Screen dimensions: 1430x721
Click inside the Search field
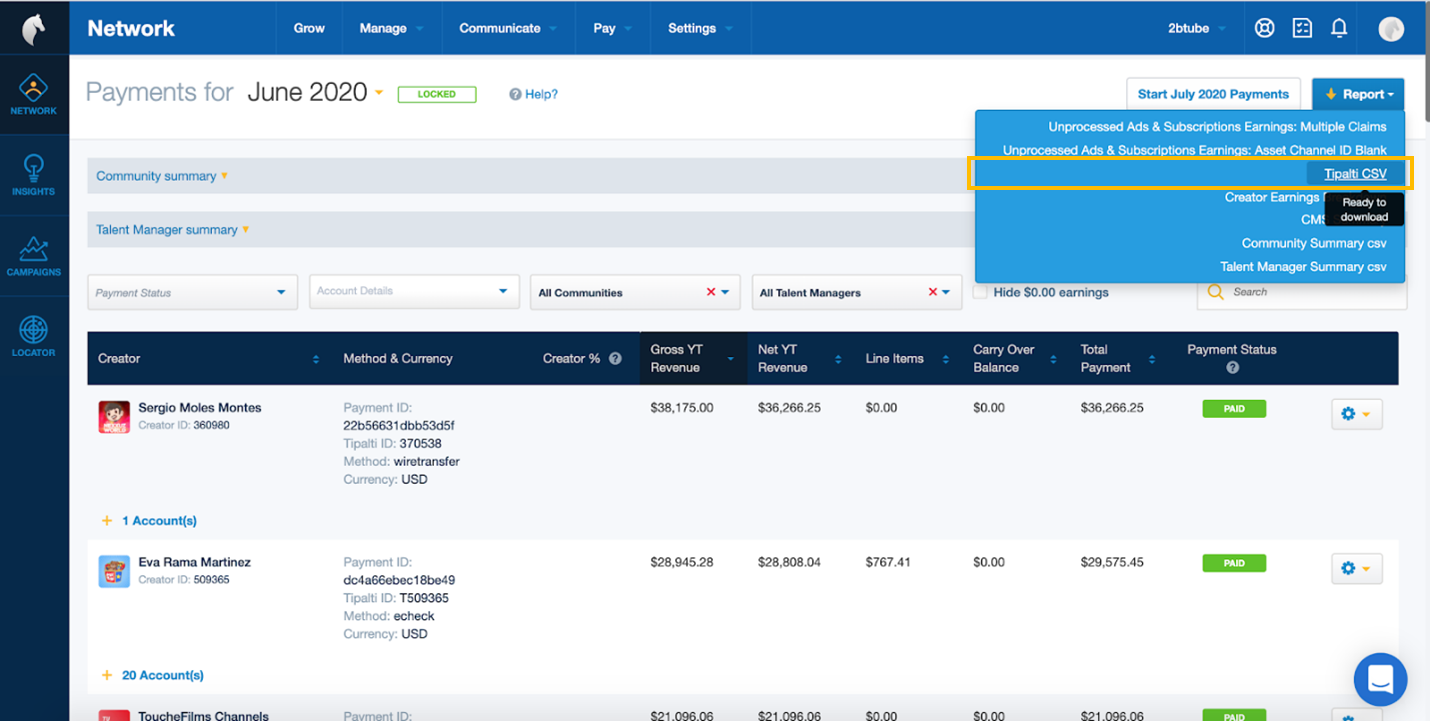pyautogui.click(x=1300, y=292)
